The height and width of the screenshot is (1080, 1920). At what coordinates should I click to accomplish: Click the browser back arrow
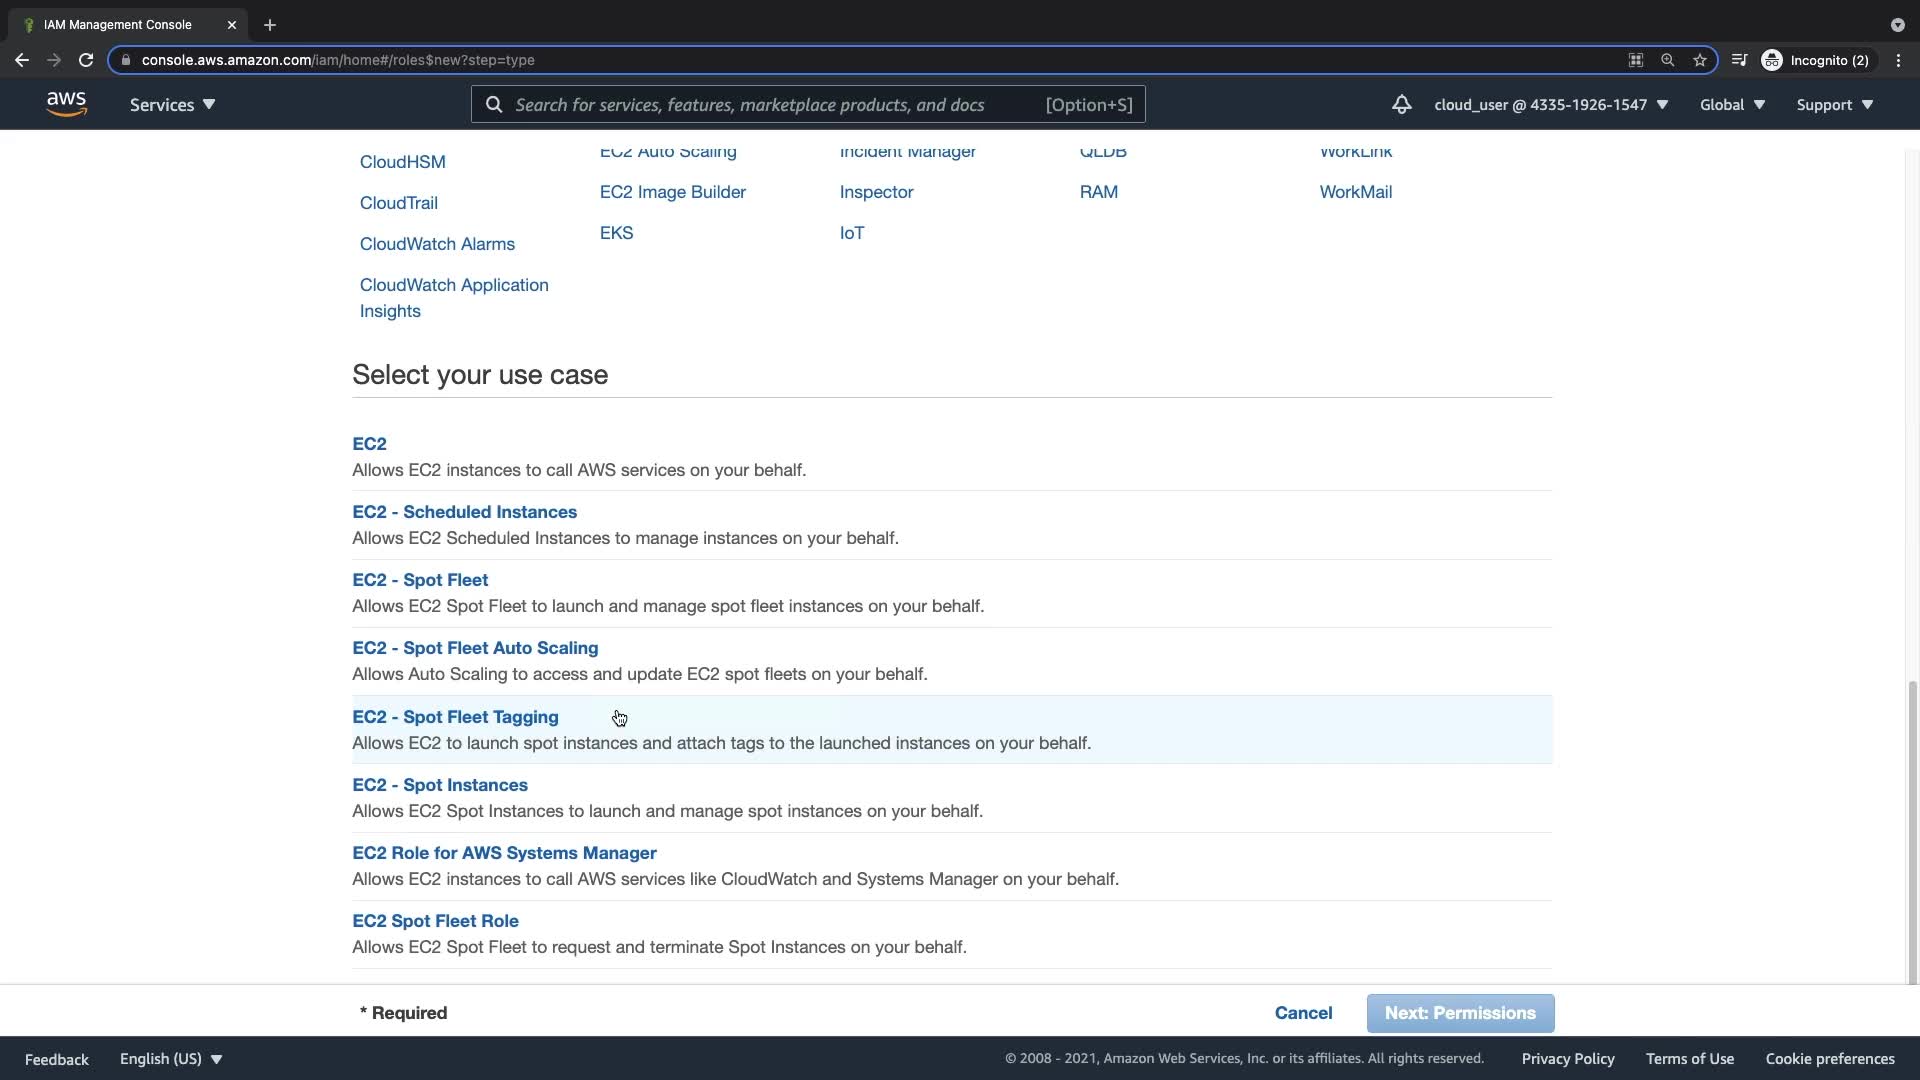coord(22,60)
